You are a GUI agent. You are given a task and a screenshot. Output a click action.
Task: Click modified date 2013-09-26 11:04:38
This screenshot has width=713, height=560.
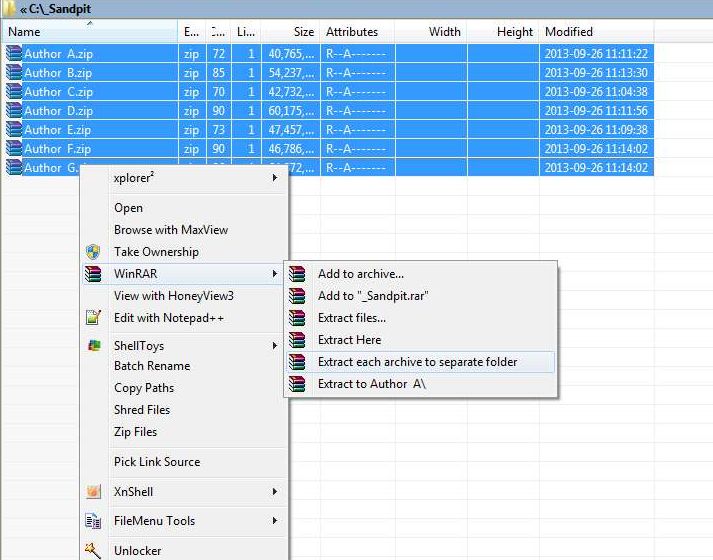pyautogui.click(x=596, y=92)
